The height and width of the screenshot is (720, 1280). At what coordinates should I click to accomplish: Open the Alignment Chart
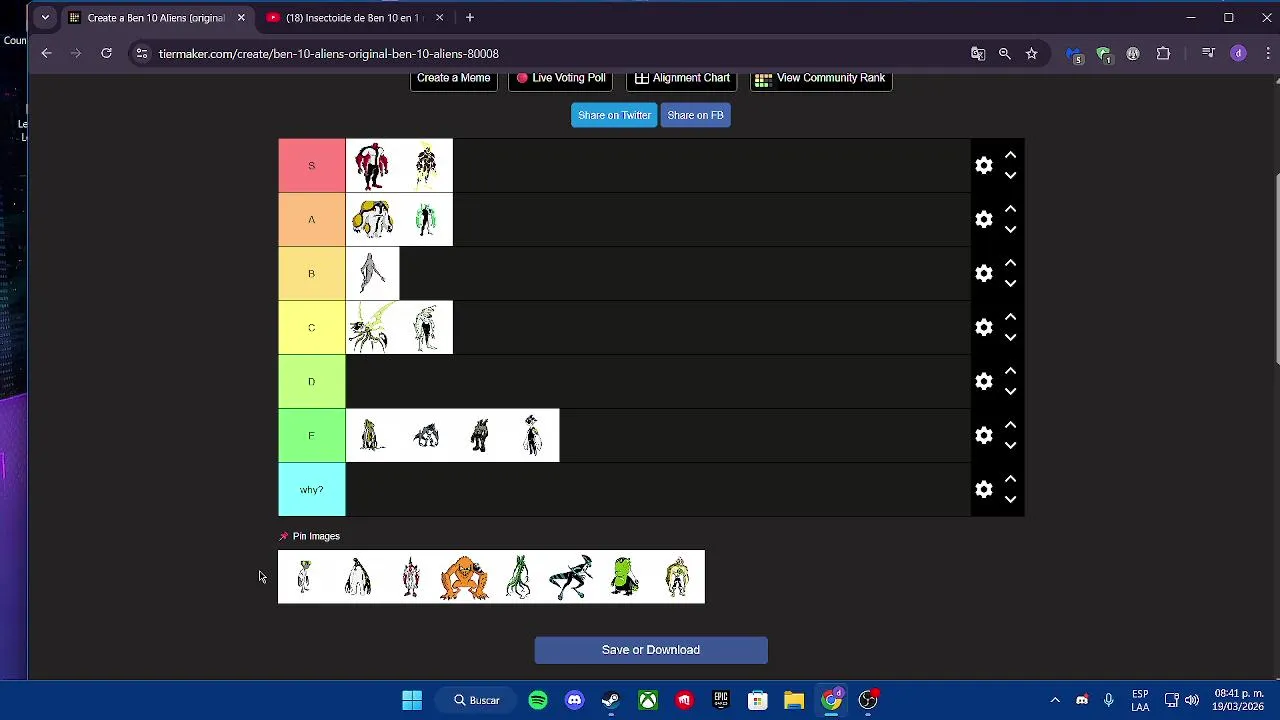[682, 78]
